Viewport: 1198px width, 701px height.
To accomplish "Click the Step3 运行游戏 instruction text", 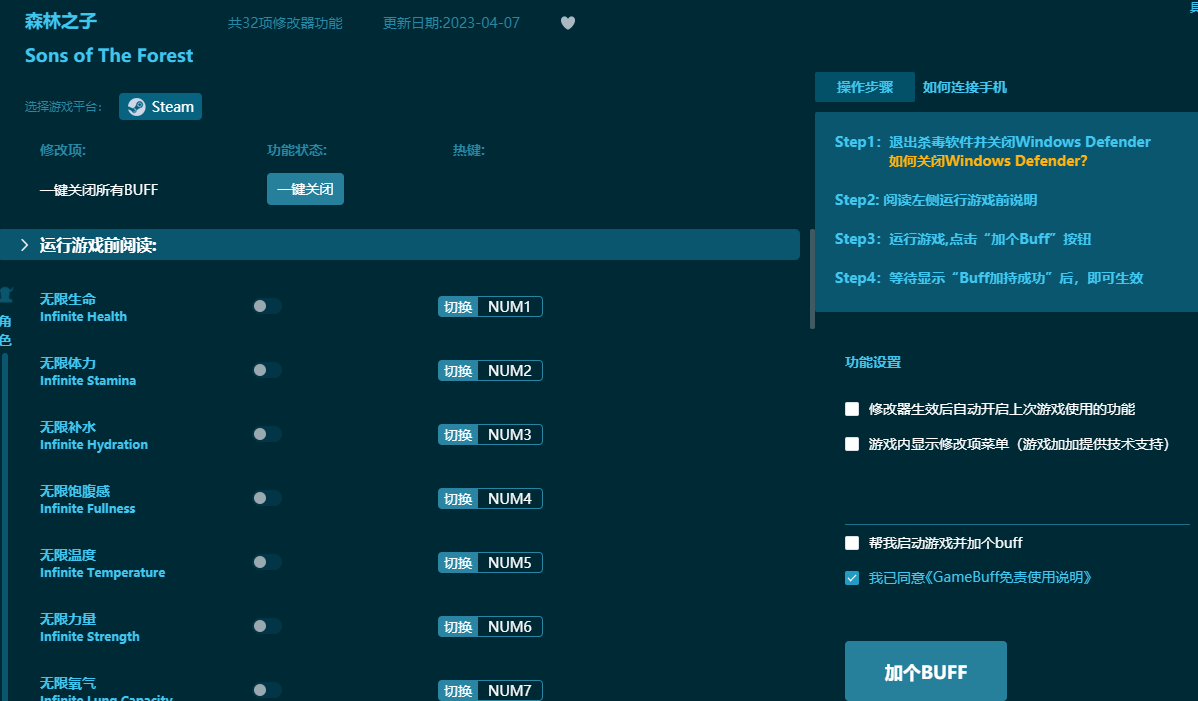I will point(963,239).
